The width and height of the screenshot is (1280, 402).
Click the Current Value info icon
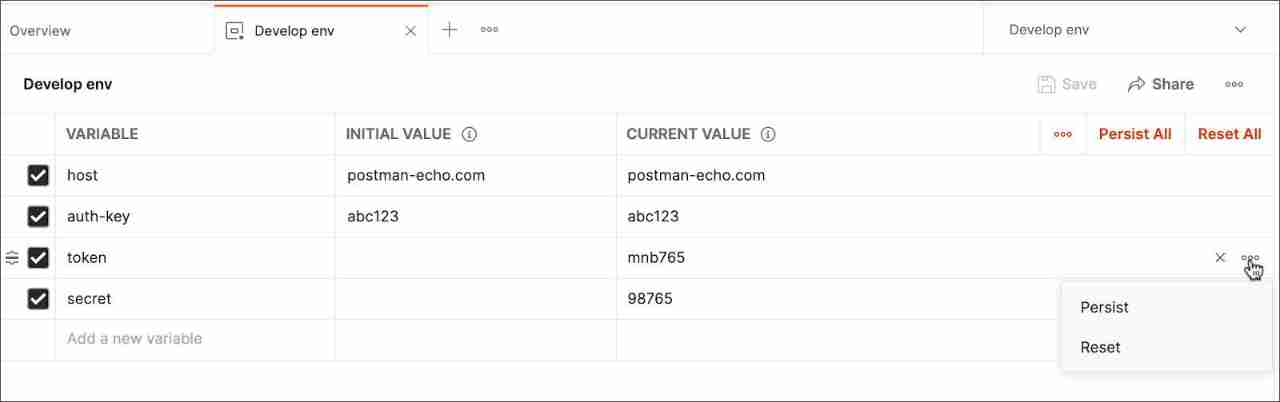pyautogui.click(x=768, y=134)
